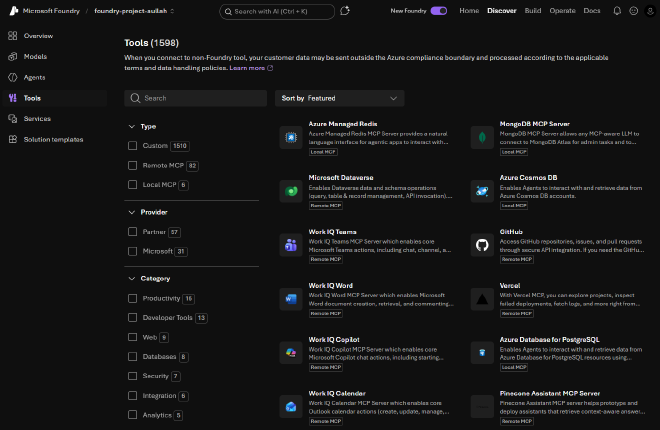Select Overview in the sidebar

pyautogui.click(x=55, y=36)
